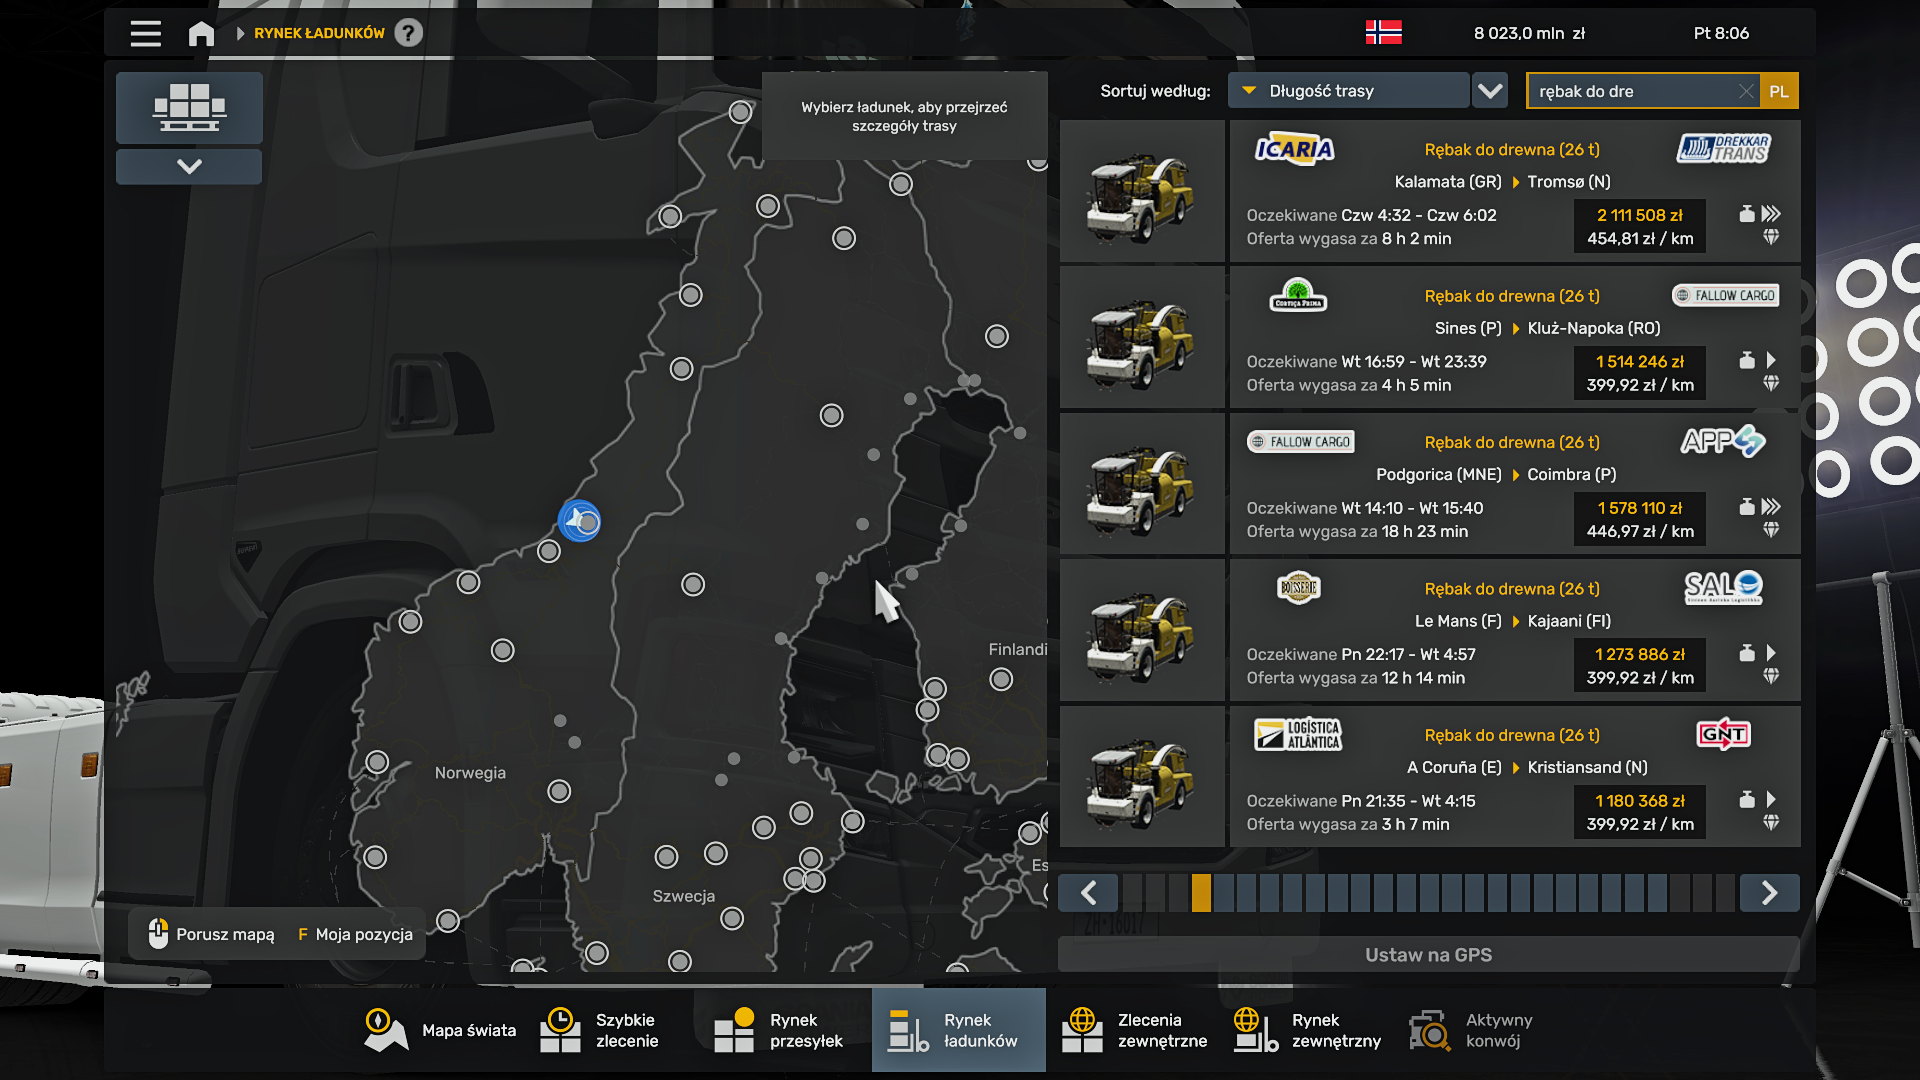Open Aktywny konwój camera icon
This screenshot has width=1920, height=1080.
tap(1430, 1030)
